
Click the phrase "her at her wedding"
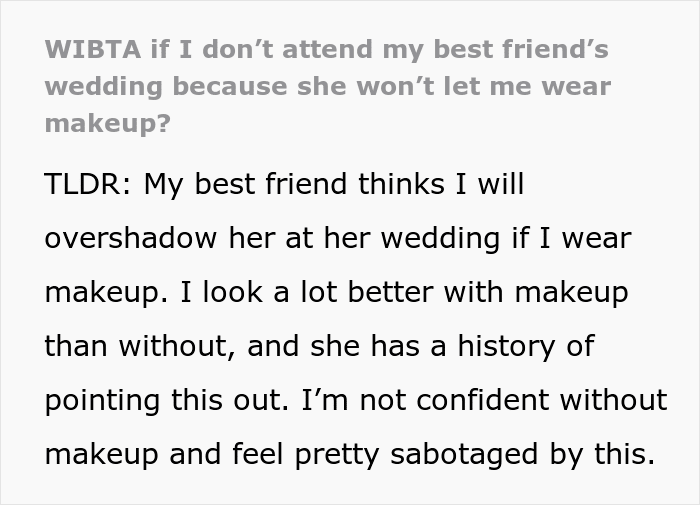point(364,238)
